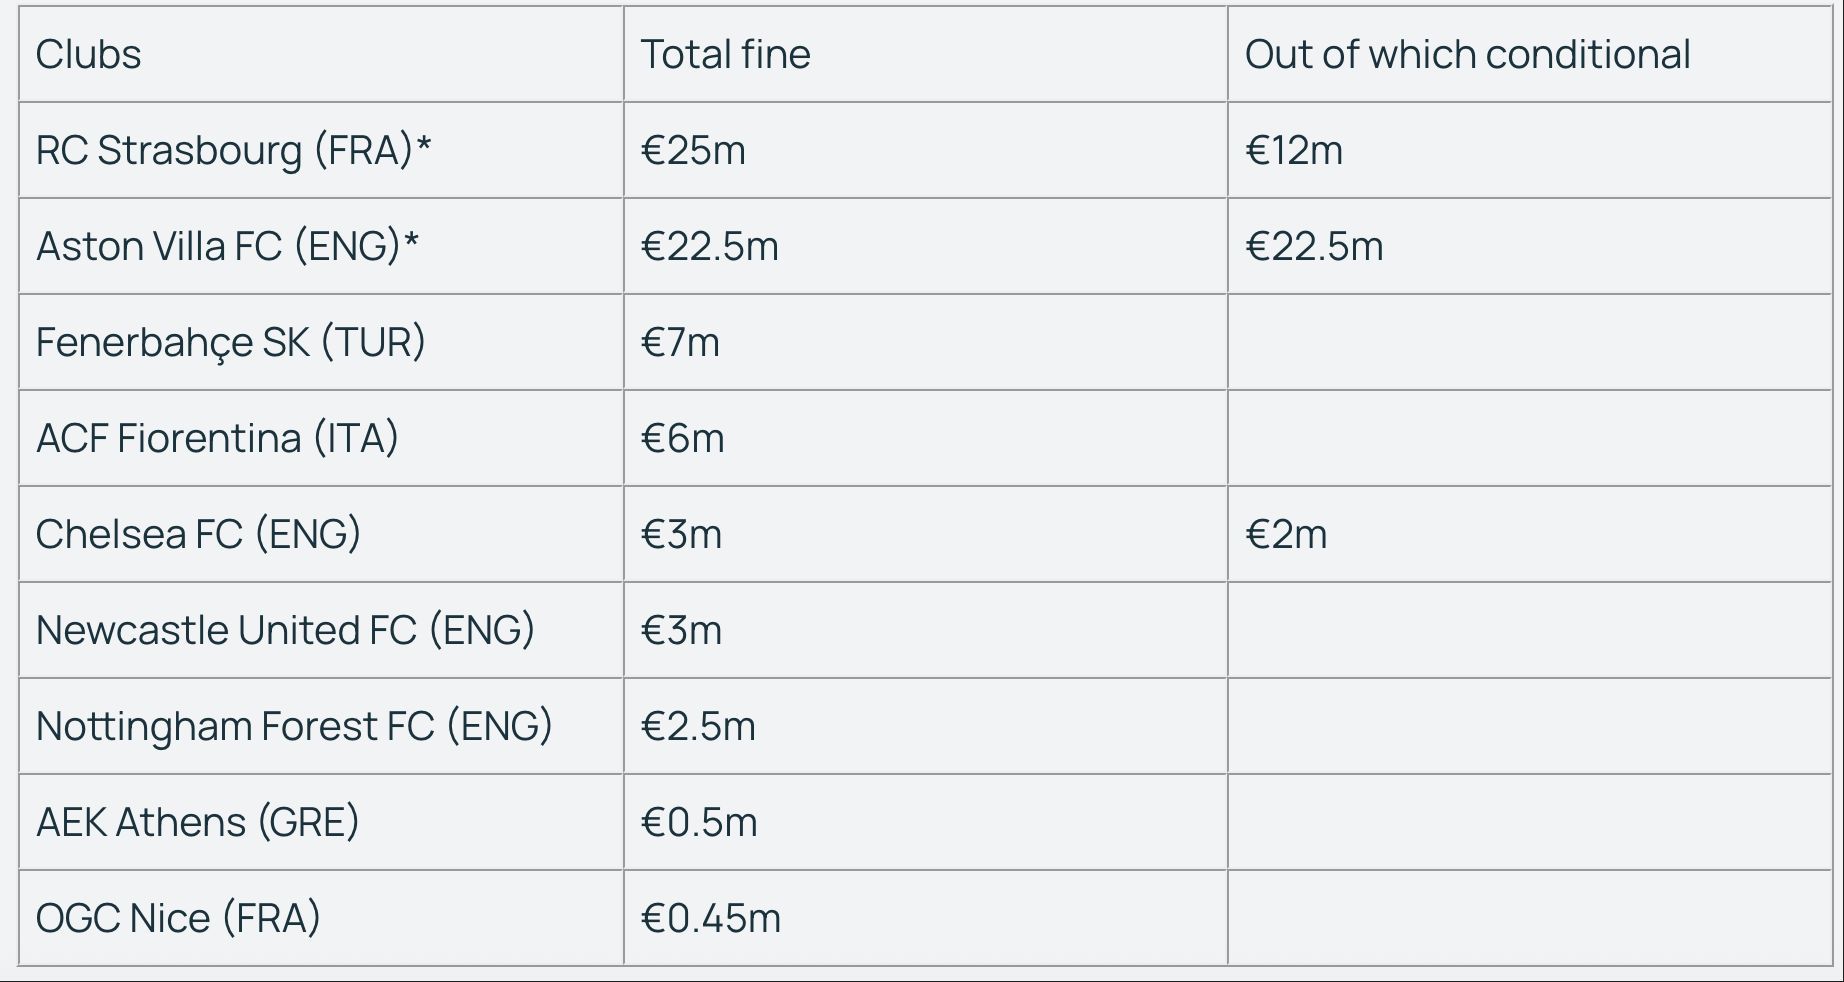Select the Total fine header cell
The image size is (1844, 982).
pyautogui.click(x=926, y=54)
